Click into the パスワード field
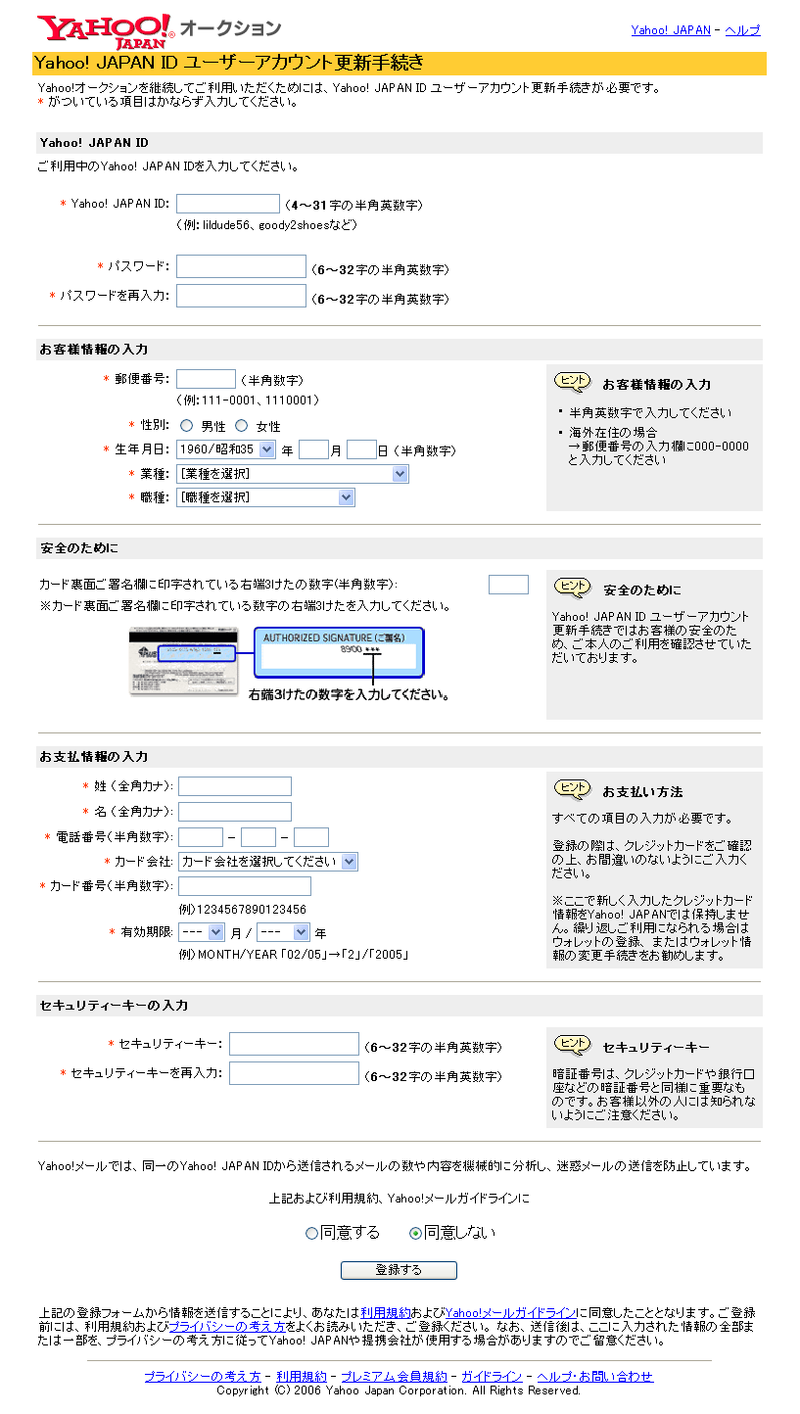 coord(241,266)
